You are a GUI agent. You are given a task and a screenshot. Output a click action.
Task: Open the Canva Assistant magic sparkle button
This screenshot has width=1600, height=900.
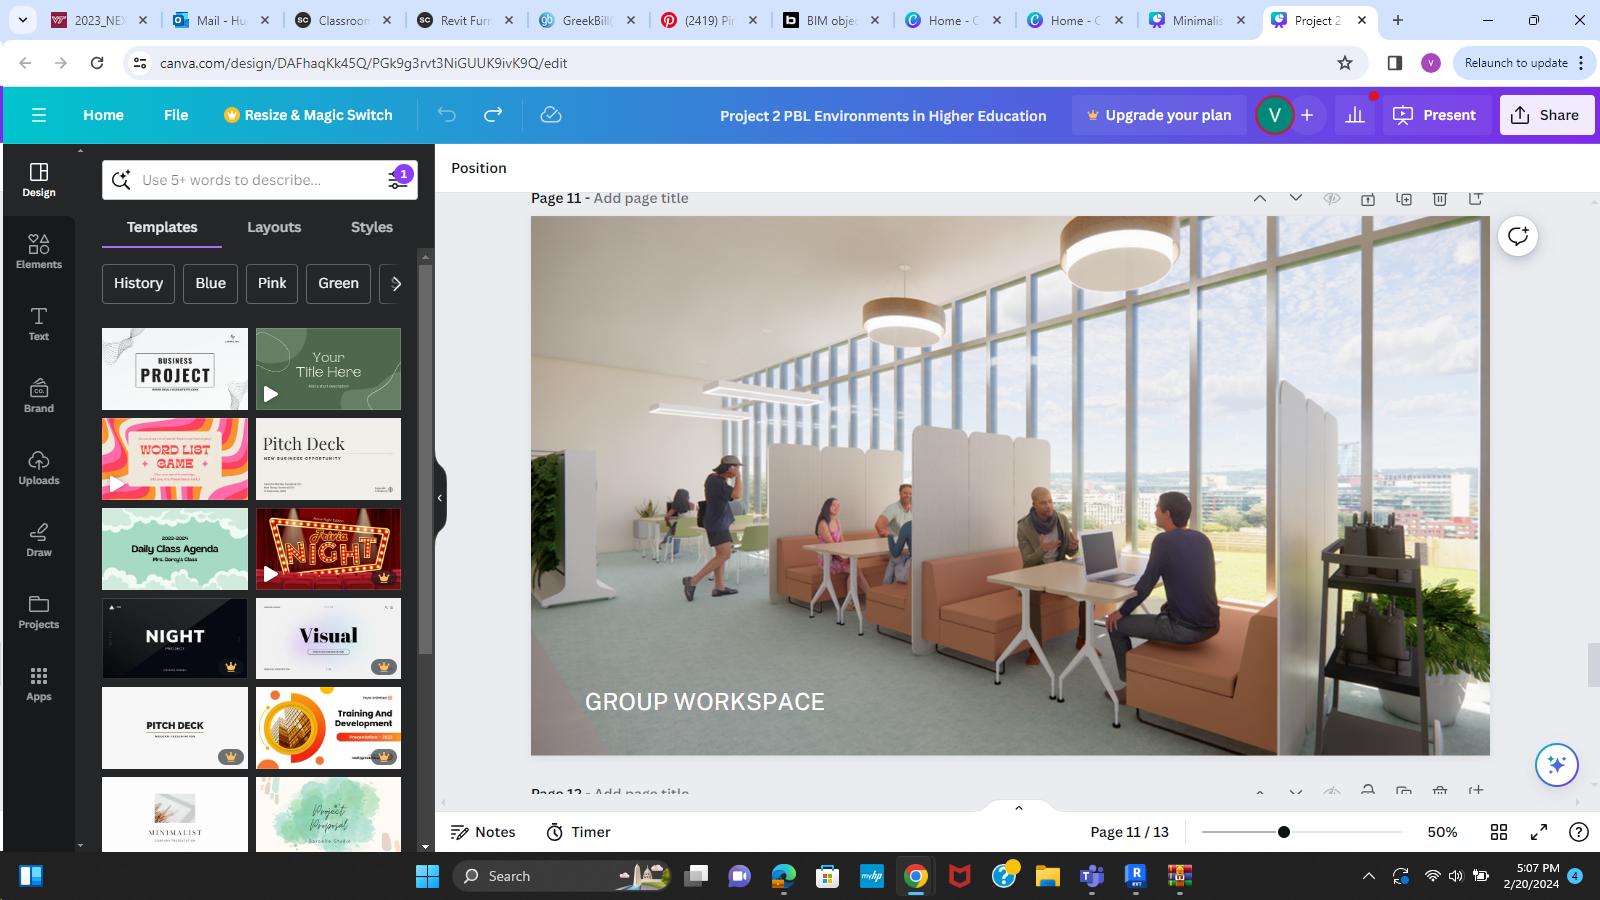tap(1556, 765)
